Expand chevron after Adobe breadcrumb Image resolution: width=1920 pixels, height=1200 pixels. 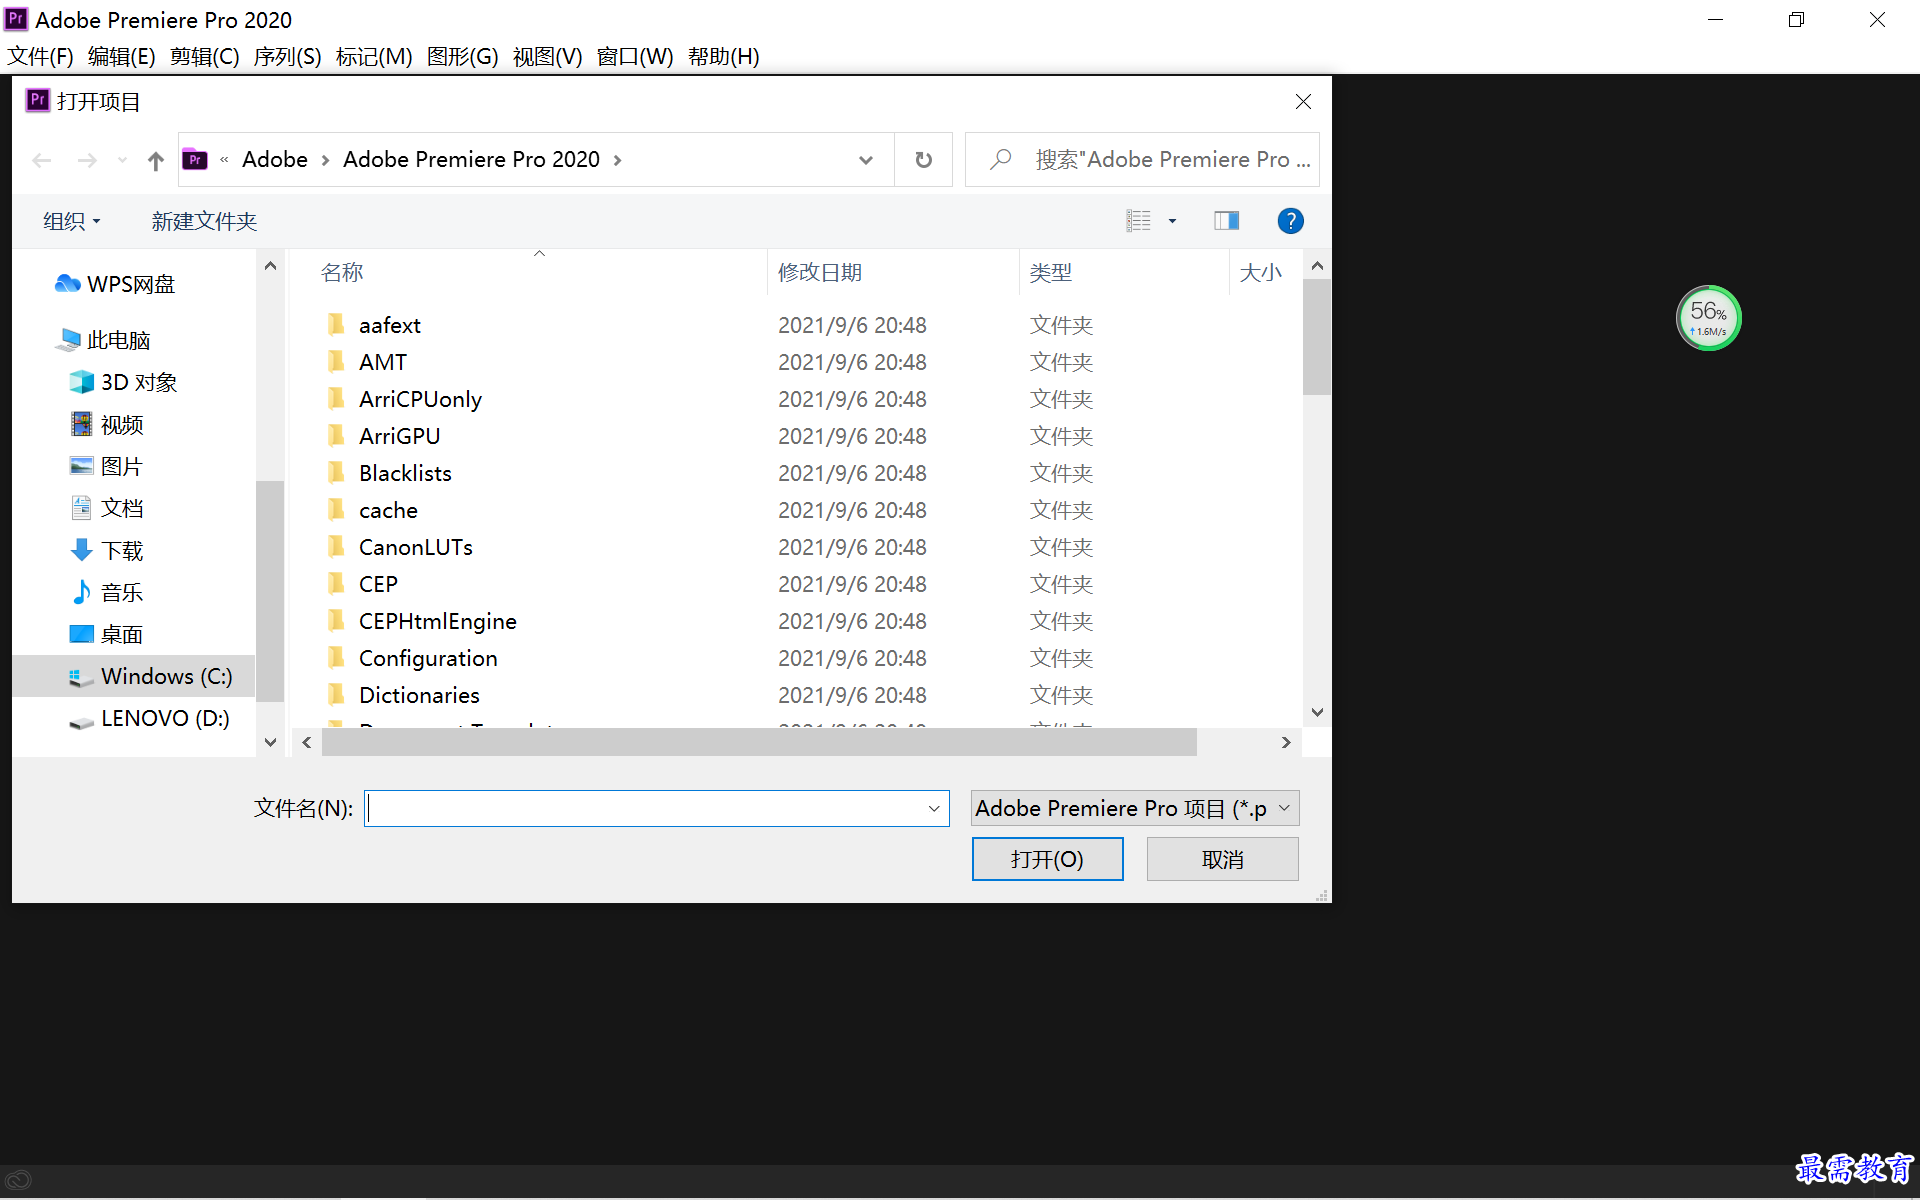[325, 160]
